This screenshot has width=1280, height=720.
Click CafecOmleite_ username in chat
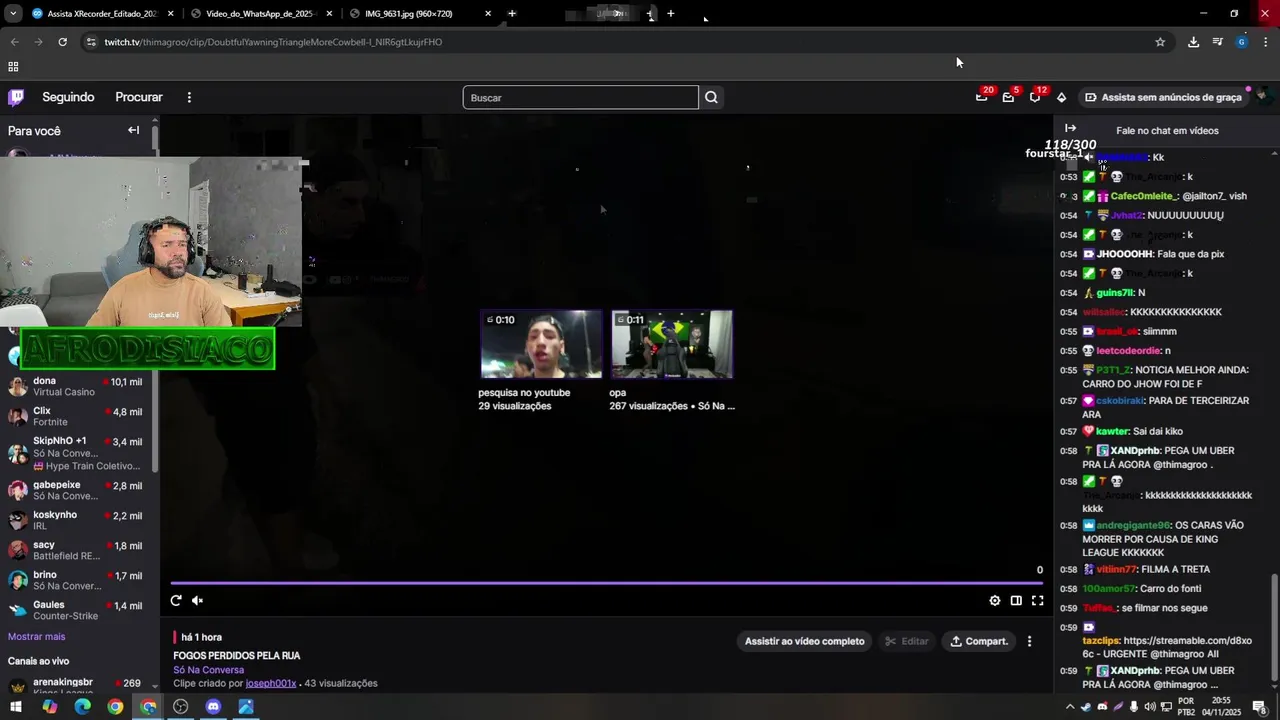pyautogui.click(x=1144, y=196)
